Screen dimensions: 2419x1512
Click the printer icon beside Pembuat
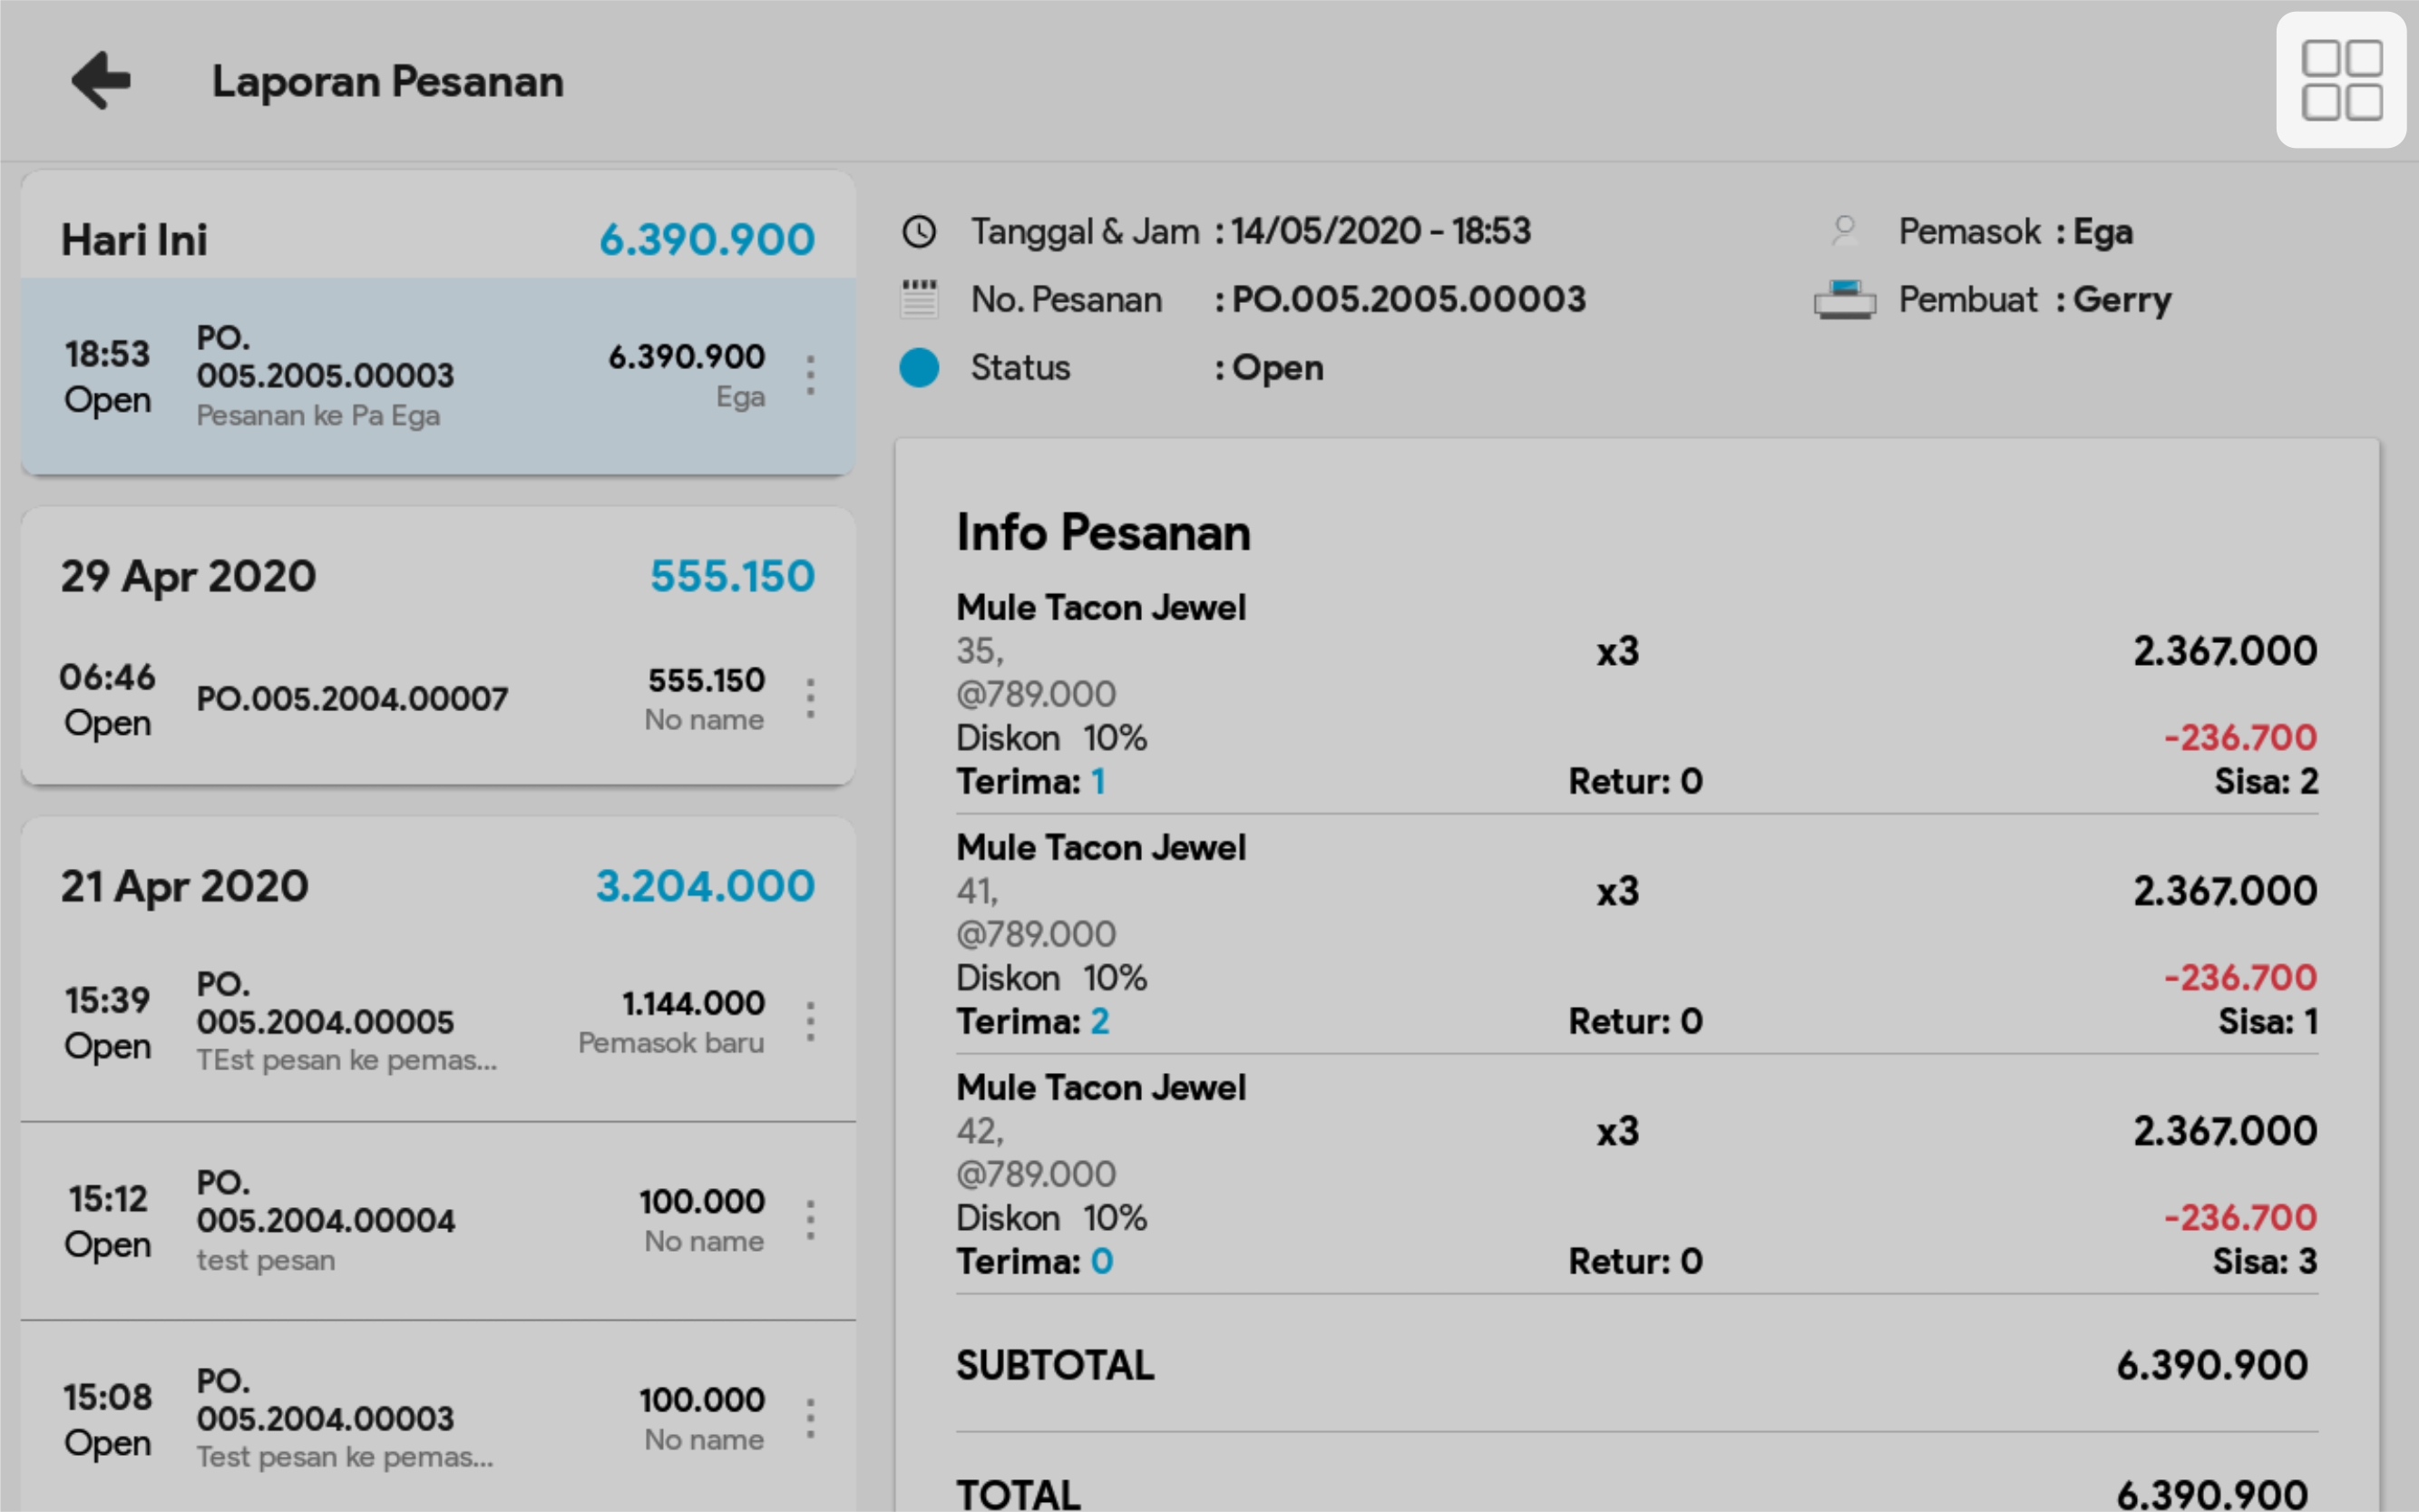(1845, 300)
